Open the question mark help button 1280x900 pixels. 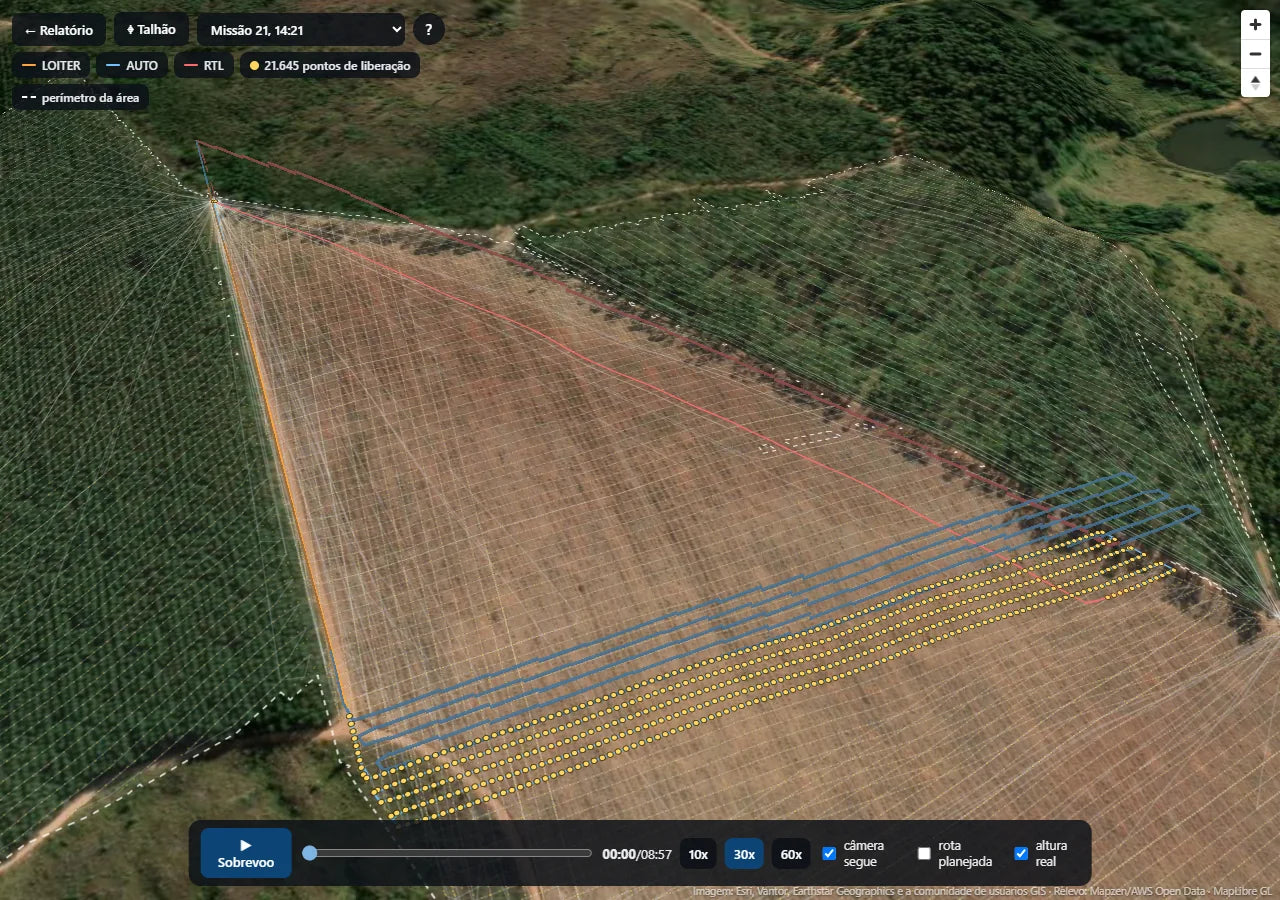pyautogui.click(x=429, y=30)
